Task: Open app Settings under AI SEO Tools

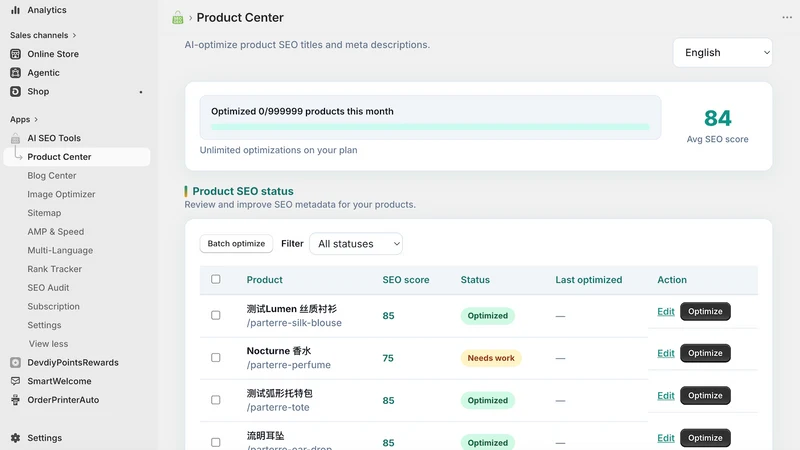Action: click(x=44, y=325)
